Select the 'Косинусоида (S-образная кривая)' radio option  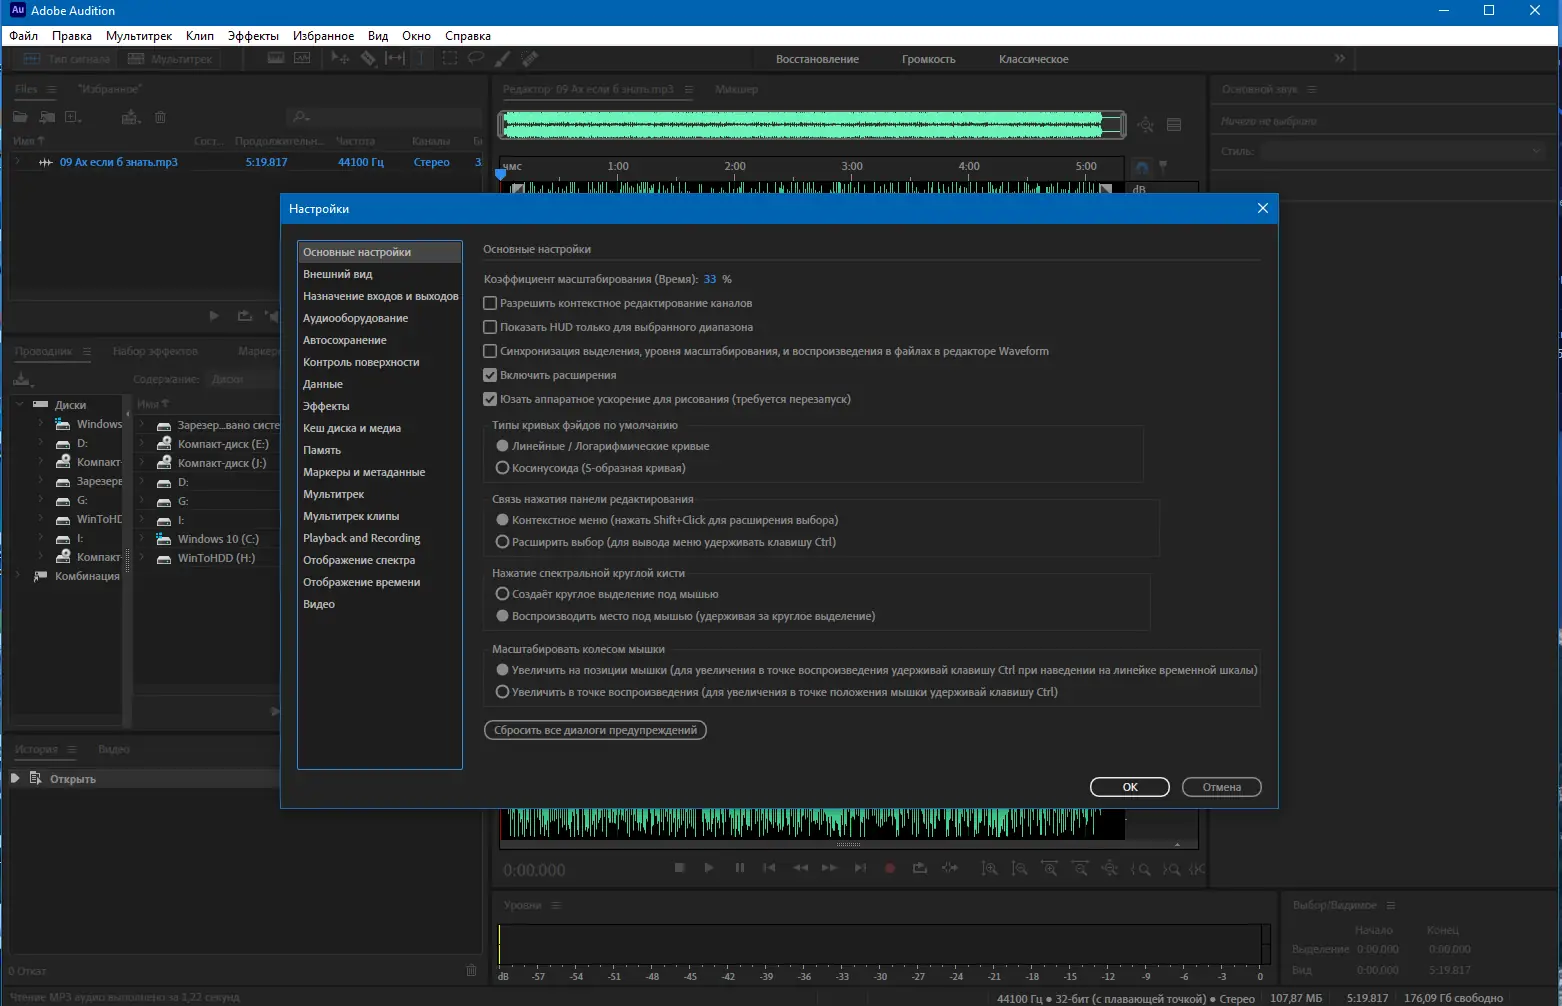502,469
